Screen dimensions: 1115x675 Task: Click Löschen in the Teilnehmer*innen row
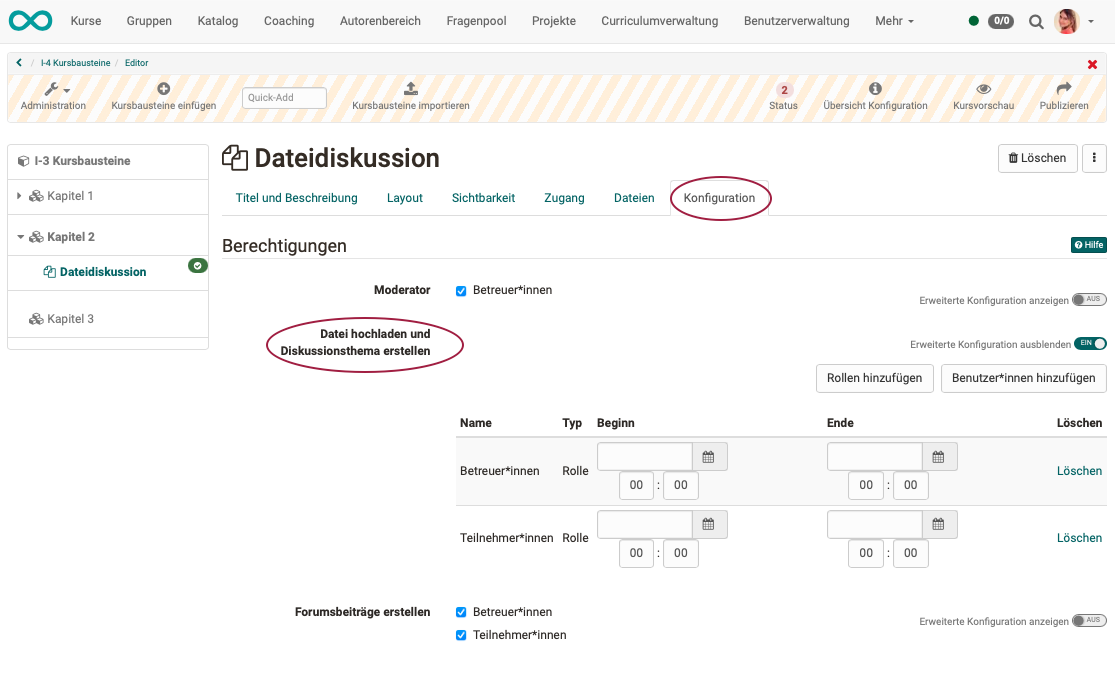coord(1079,537)
